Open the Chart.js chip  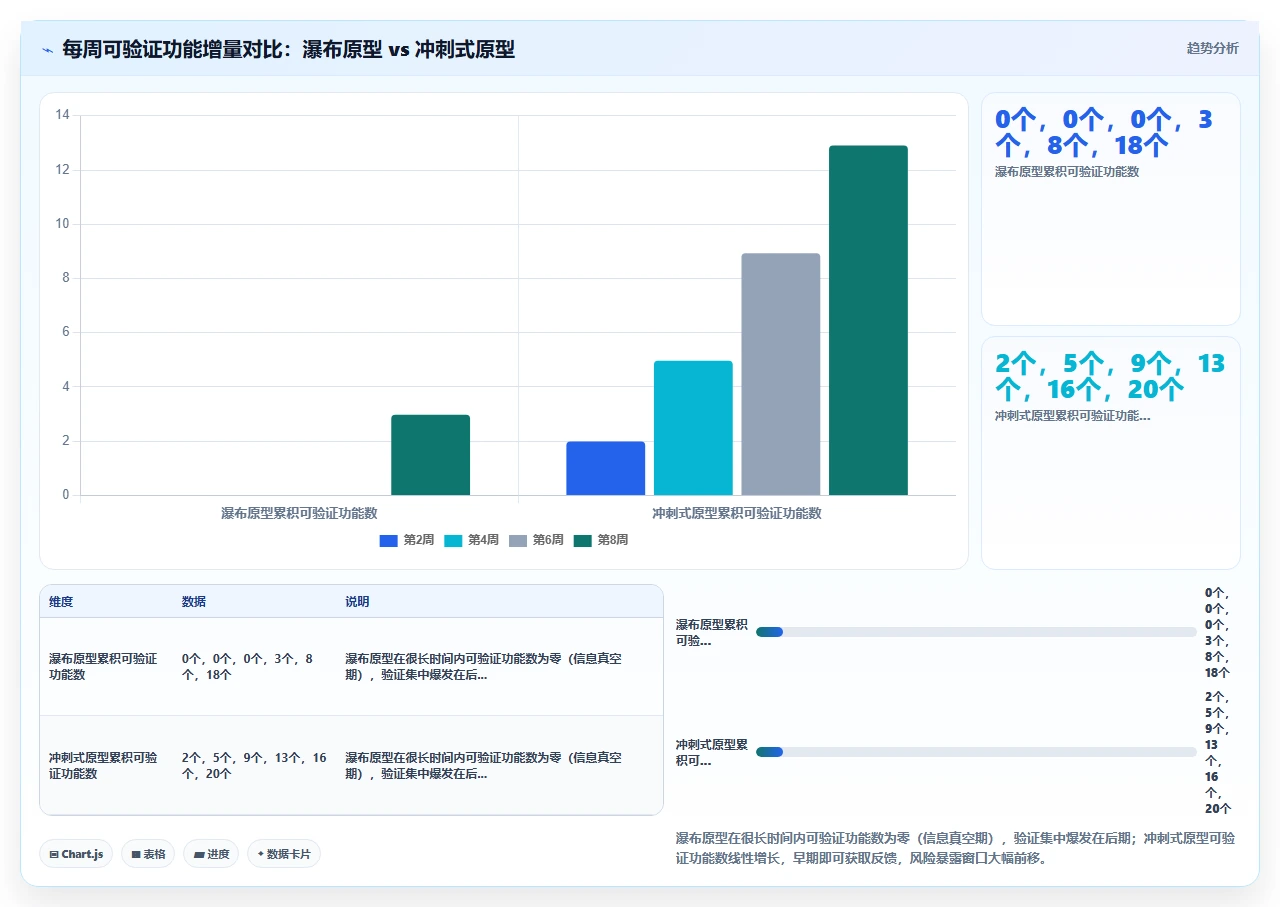[76, 854]
